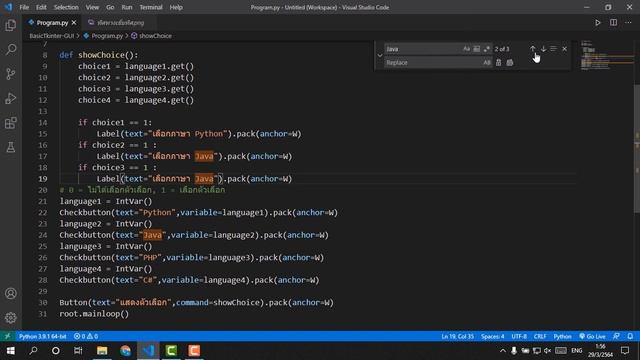The height and width of the screenshot is (360, 640).
Task: Open the Selection menu
Action: click(x=66, y=7)
